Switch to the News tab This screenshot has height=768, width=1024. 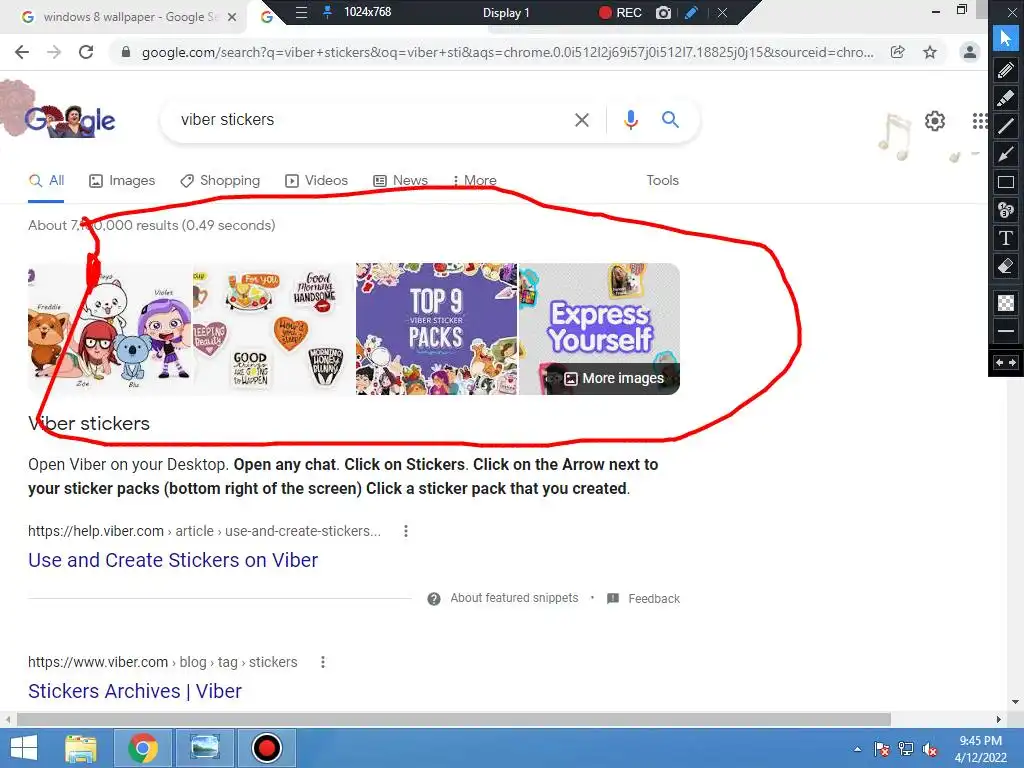point(400,180)
